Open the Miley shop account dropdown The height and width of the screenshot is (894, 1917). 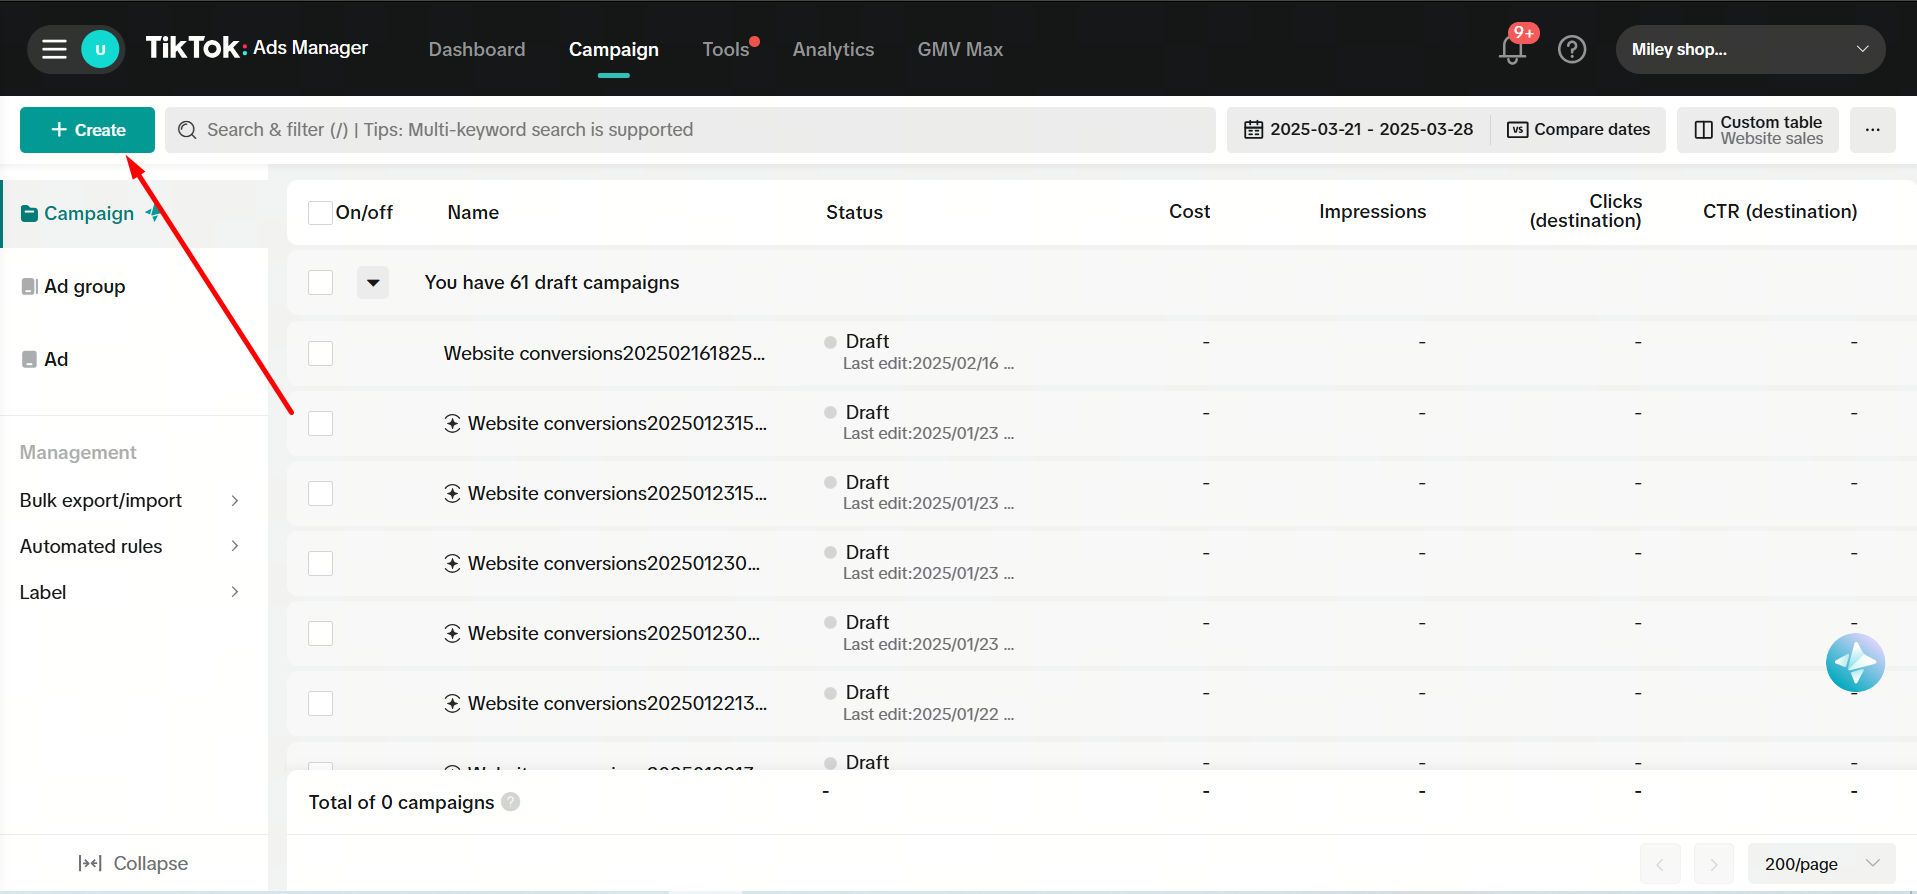click(x=1750, y=49)
